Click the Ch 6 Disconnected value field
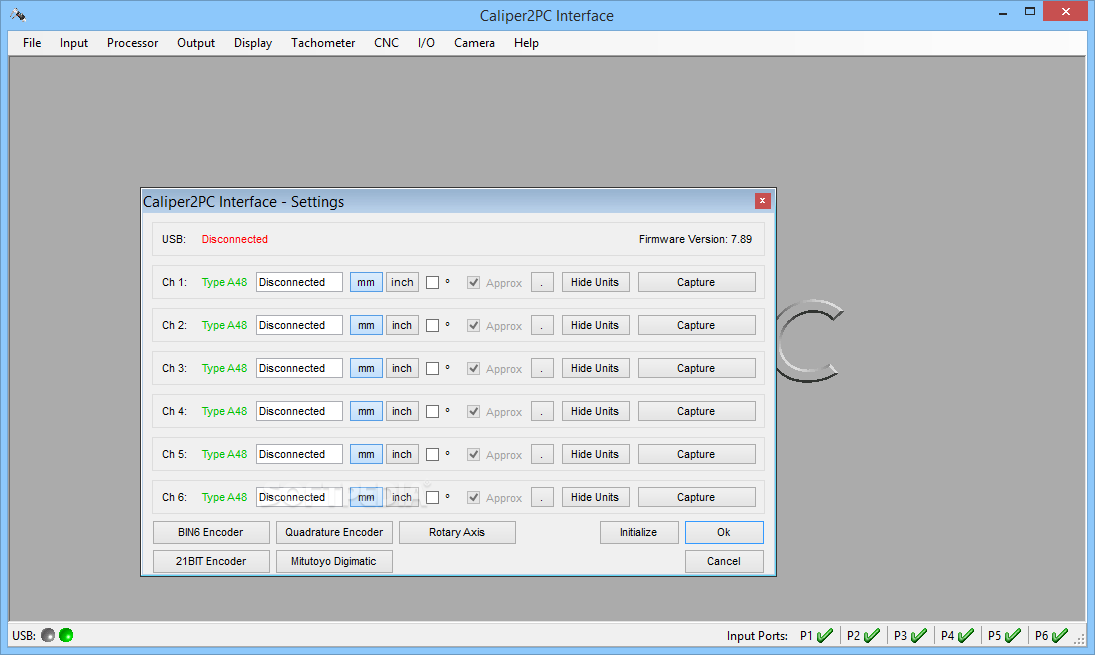Screen dimensions: 1095x655 pyautogui.click(x=299, y=497)
